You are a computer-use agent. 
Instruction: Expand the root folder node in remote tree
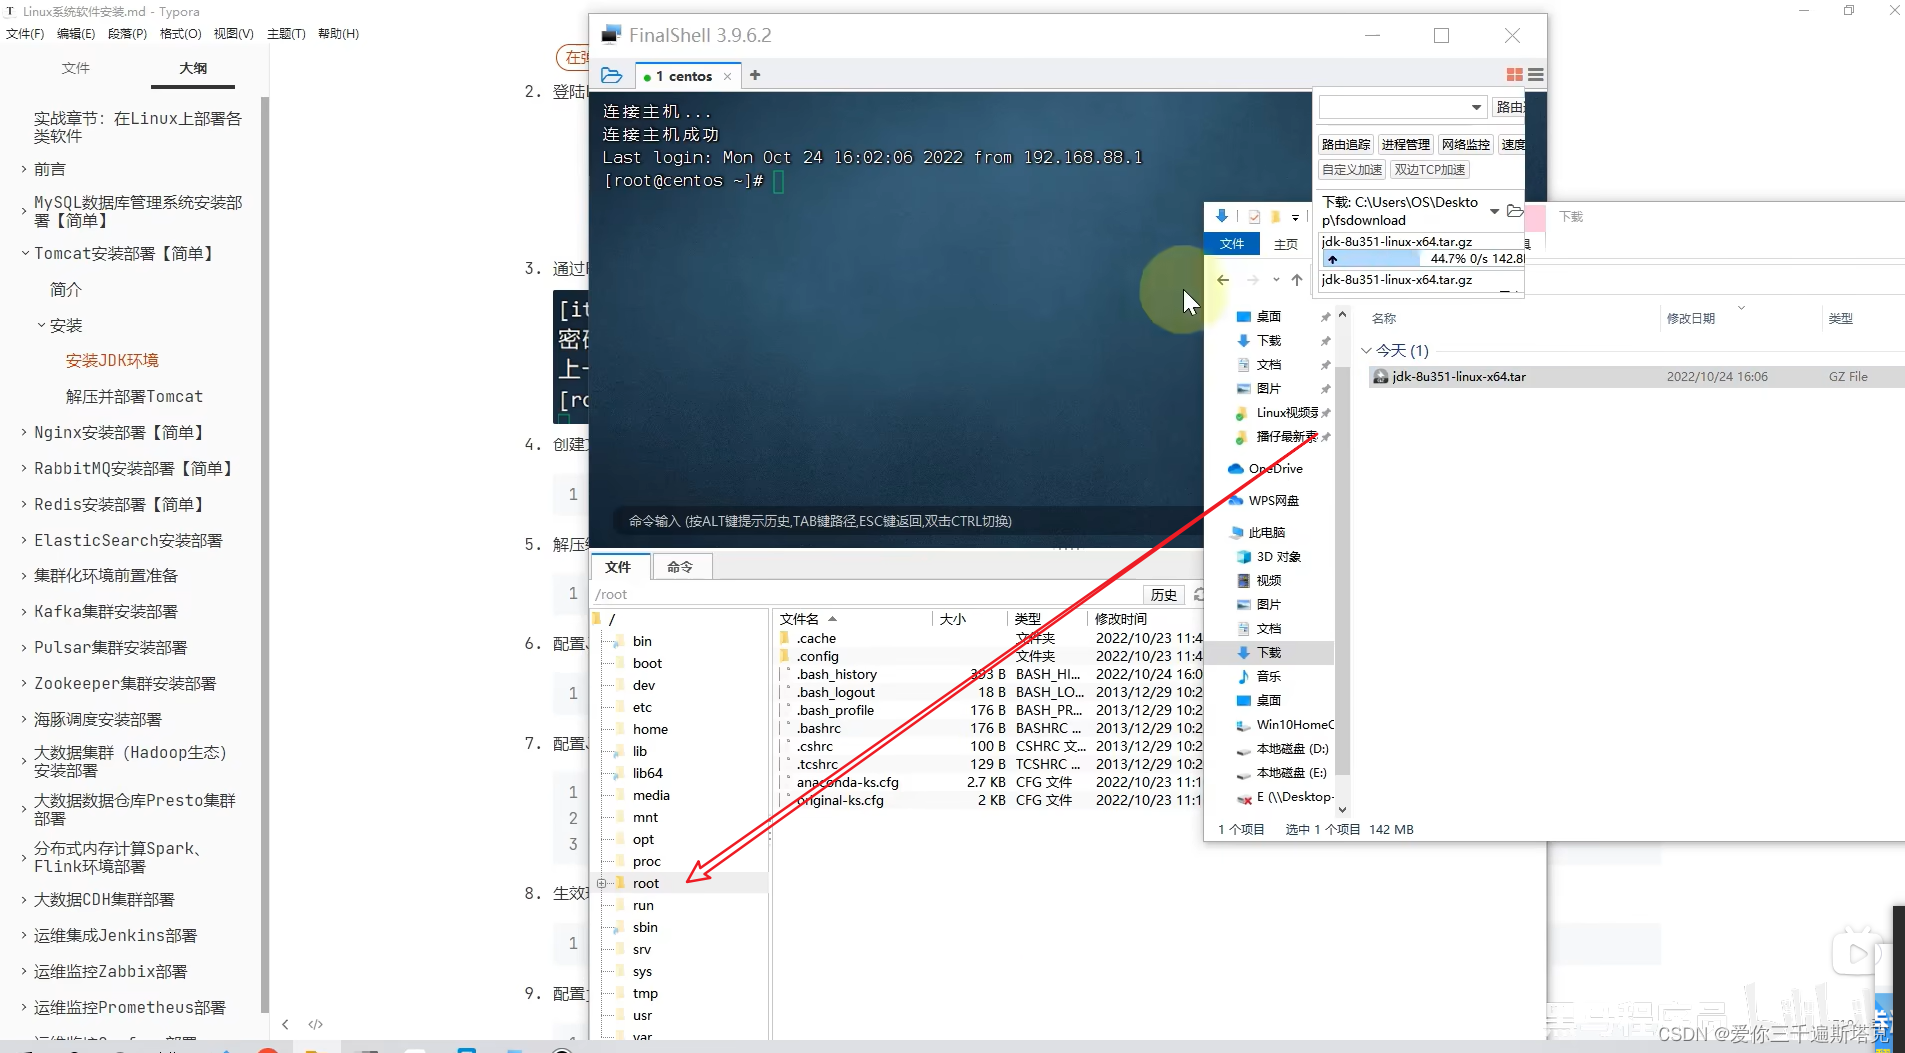[601, 883]
